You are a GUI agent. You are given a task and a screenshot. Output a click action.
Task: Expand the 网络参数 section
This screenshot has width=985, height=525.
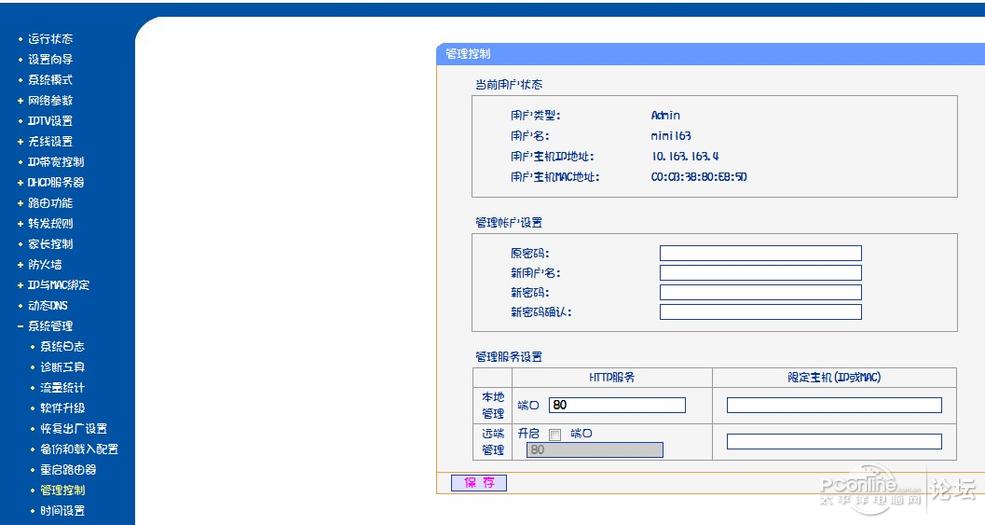point(50,100)
